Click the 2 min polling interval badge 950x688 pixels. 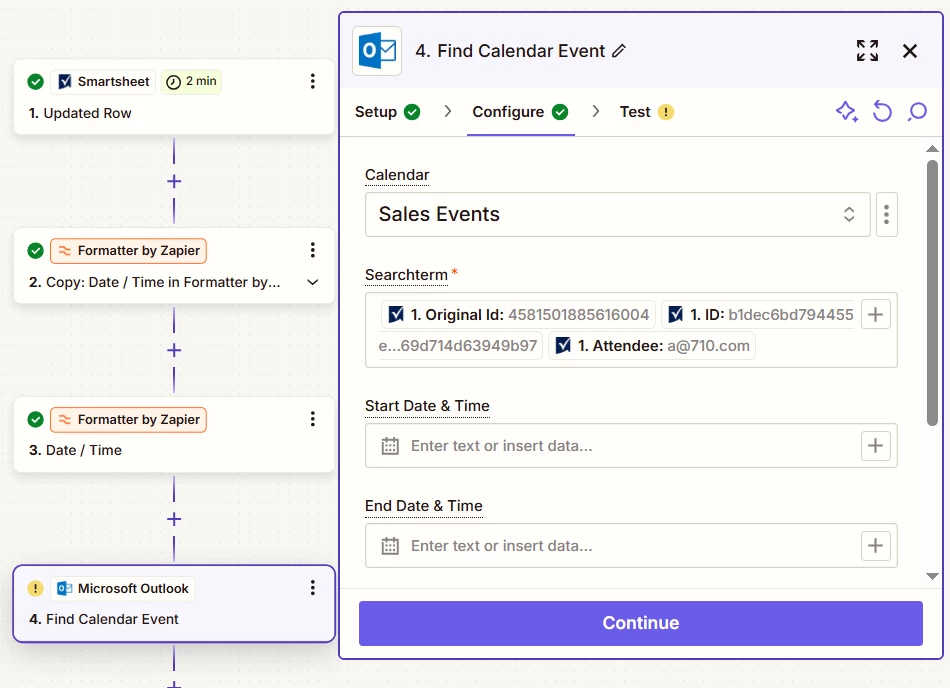tap(191, 82)
